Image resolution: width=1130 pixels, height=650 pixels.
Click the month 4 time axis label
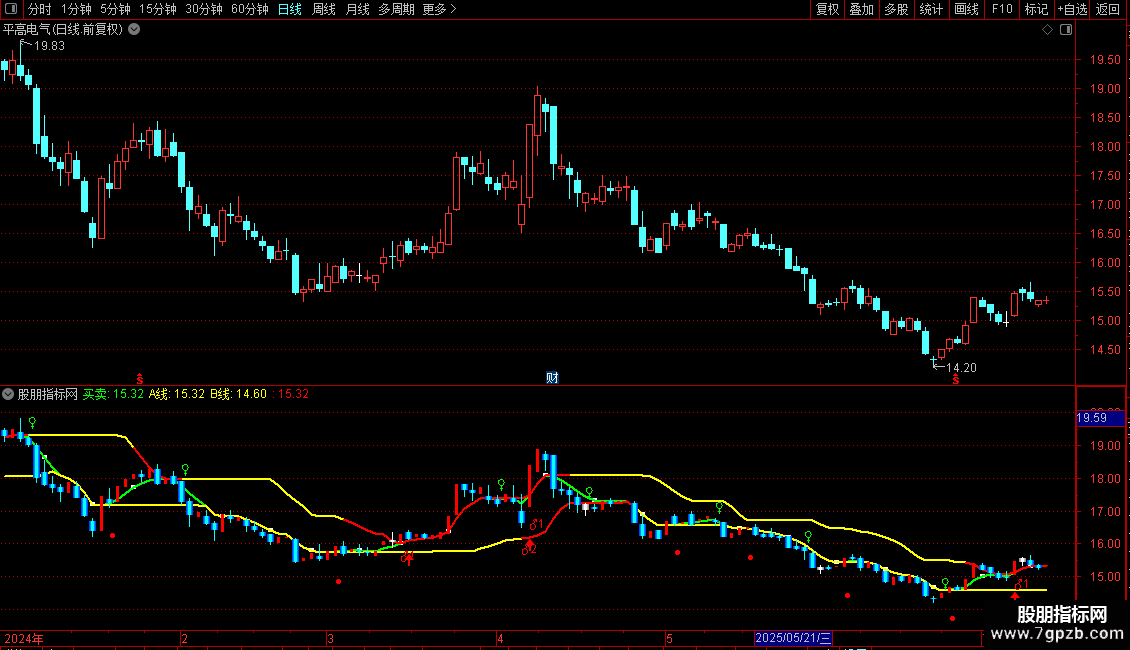(500, 639)
